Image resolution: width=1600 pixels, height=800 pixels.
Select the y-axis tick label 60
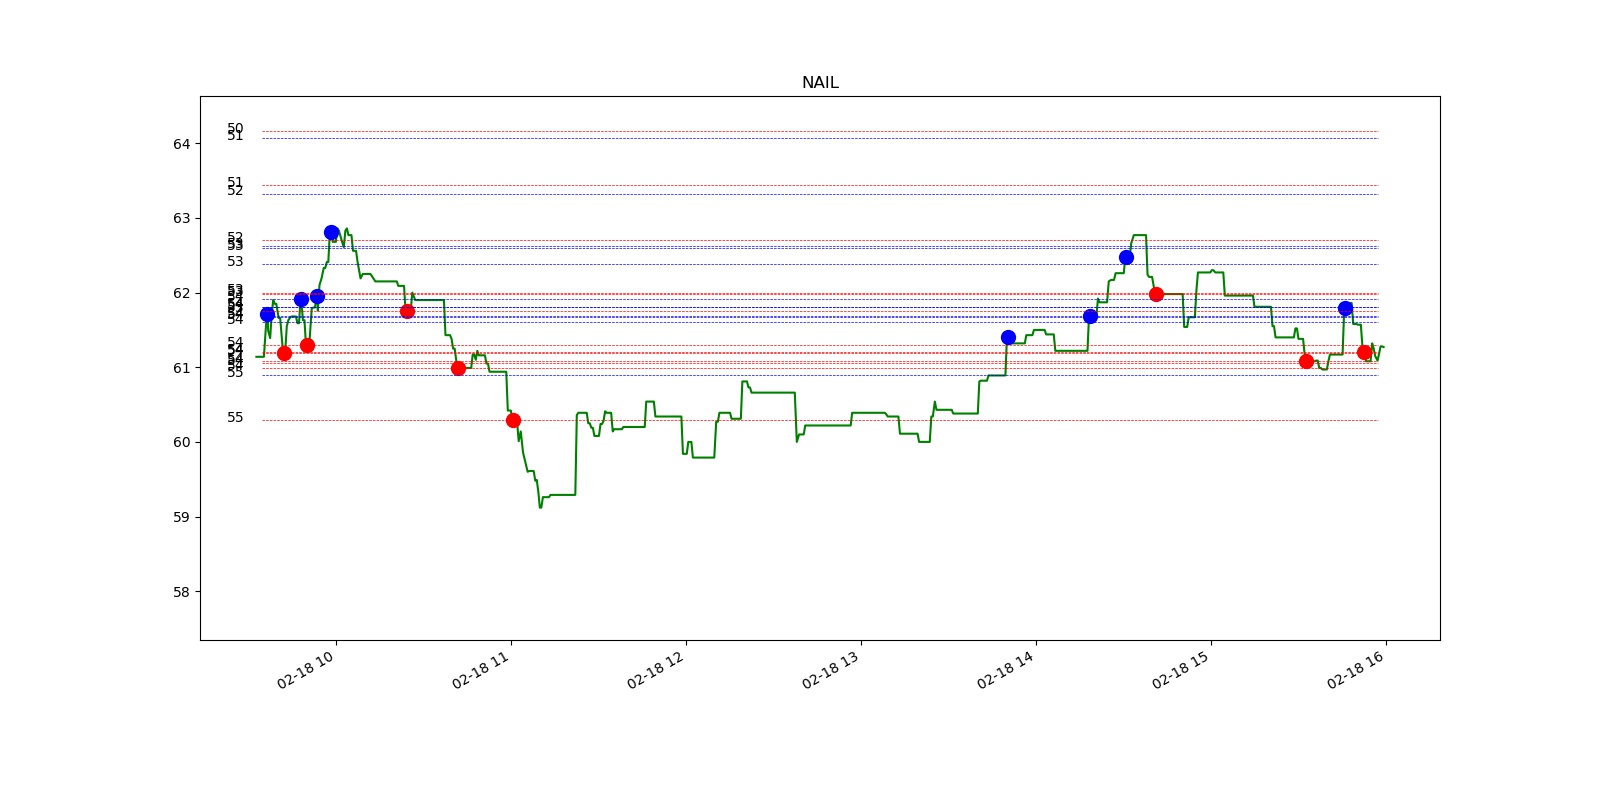click(181, 442)
